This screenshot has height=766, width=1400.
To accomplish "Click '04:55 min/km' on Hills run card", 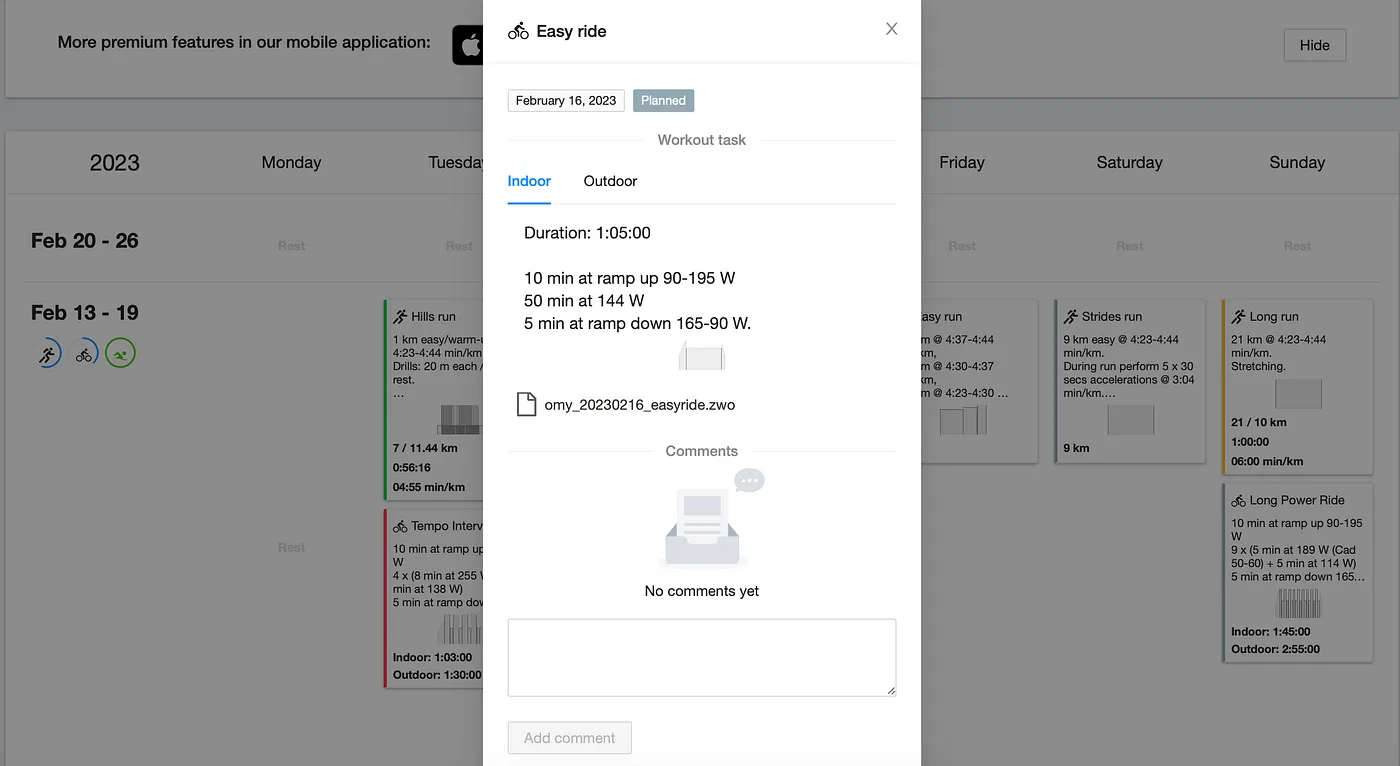I will (429, 487).
